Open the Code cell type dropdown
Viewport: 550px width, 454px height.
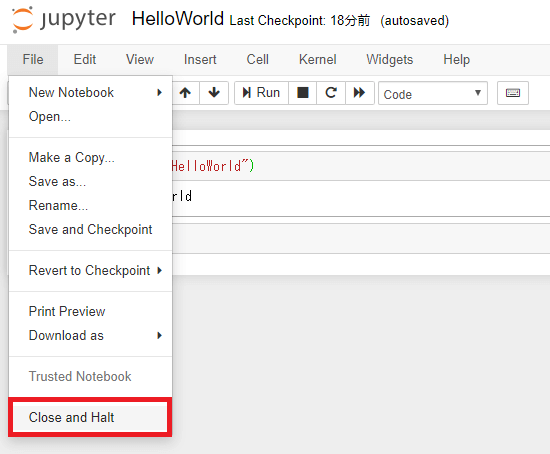coord(432,93)
